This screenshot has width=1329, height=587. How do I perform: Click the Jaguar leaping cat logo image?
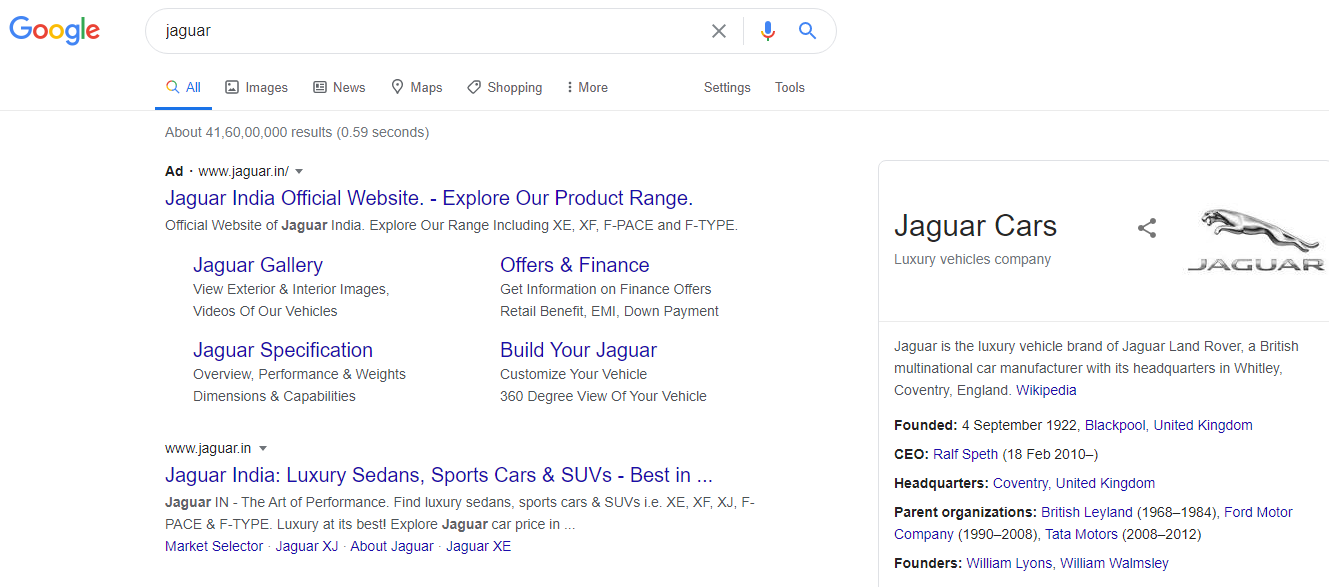(1256, 239)
